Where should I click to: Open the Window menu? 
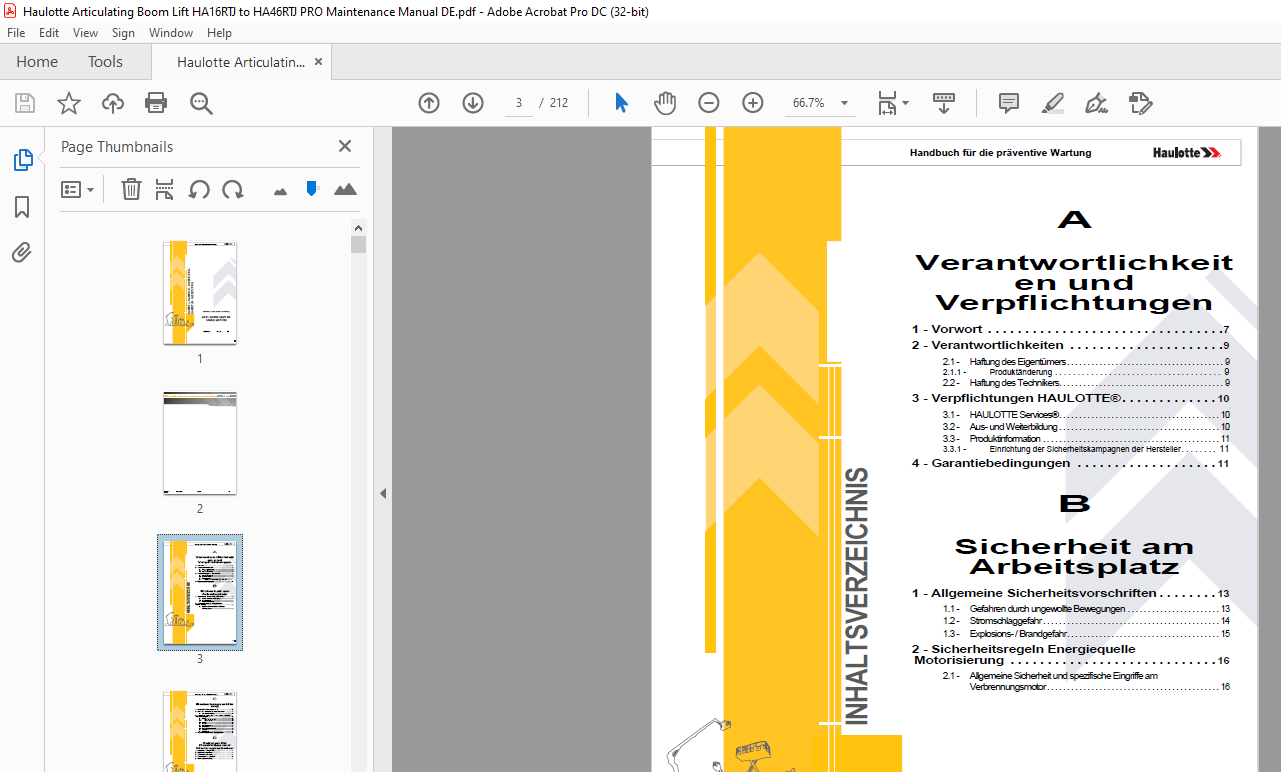pos(171,33)
